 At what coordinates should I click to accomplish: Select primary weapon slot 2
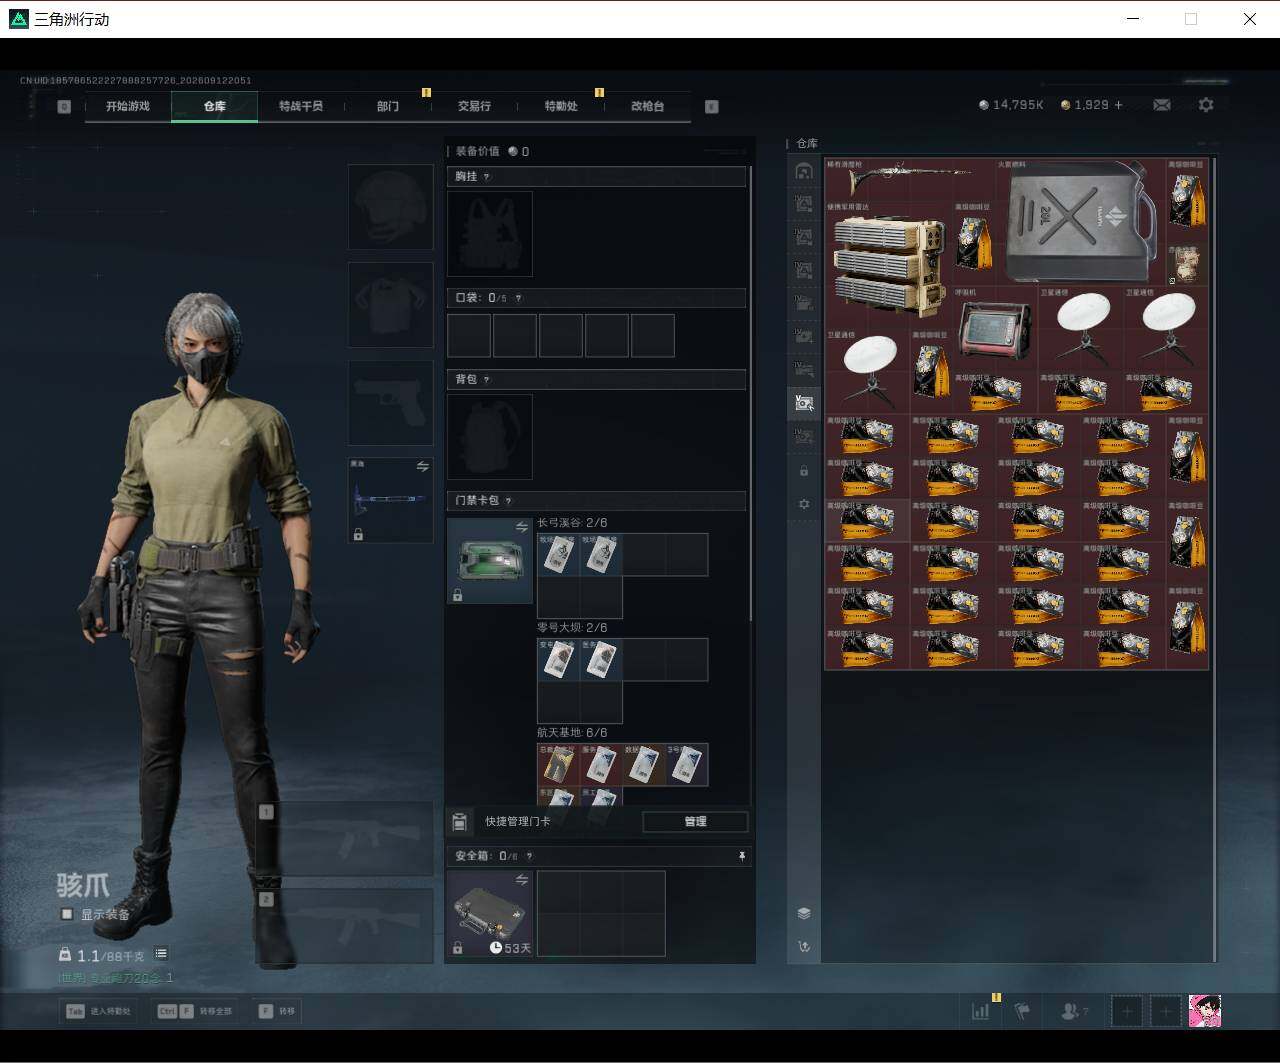click(x=344, y=926)
